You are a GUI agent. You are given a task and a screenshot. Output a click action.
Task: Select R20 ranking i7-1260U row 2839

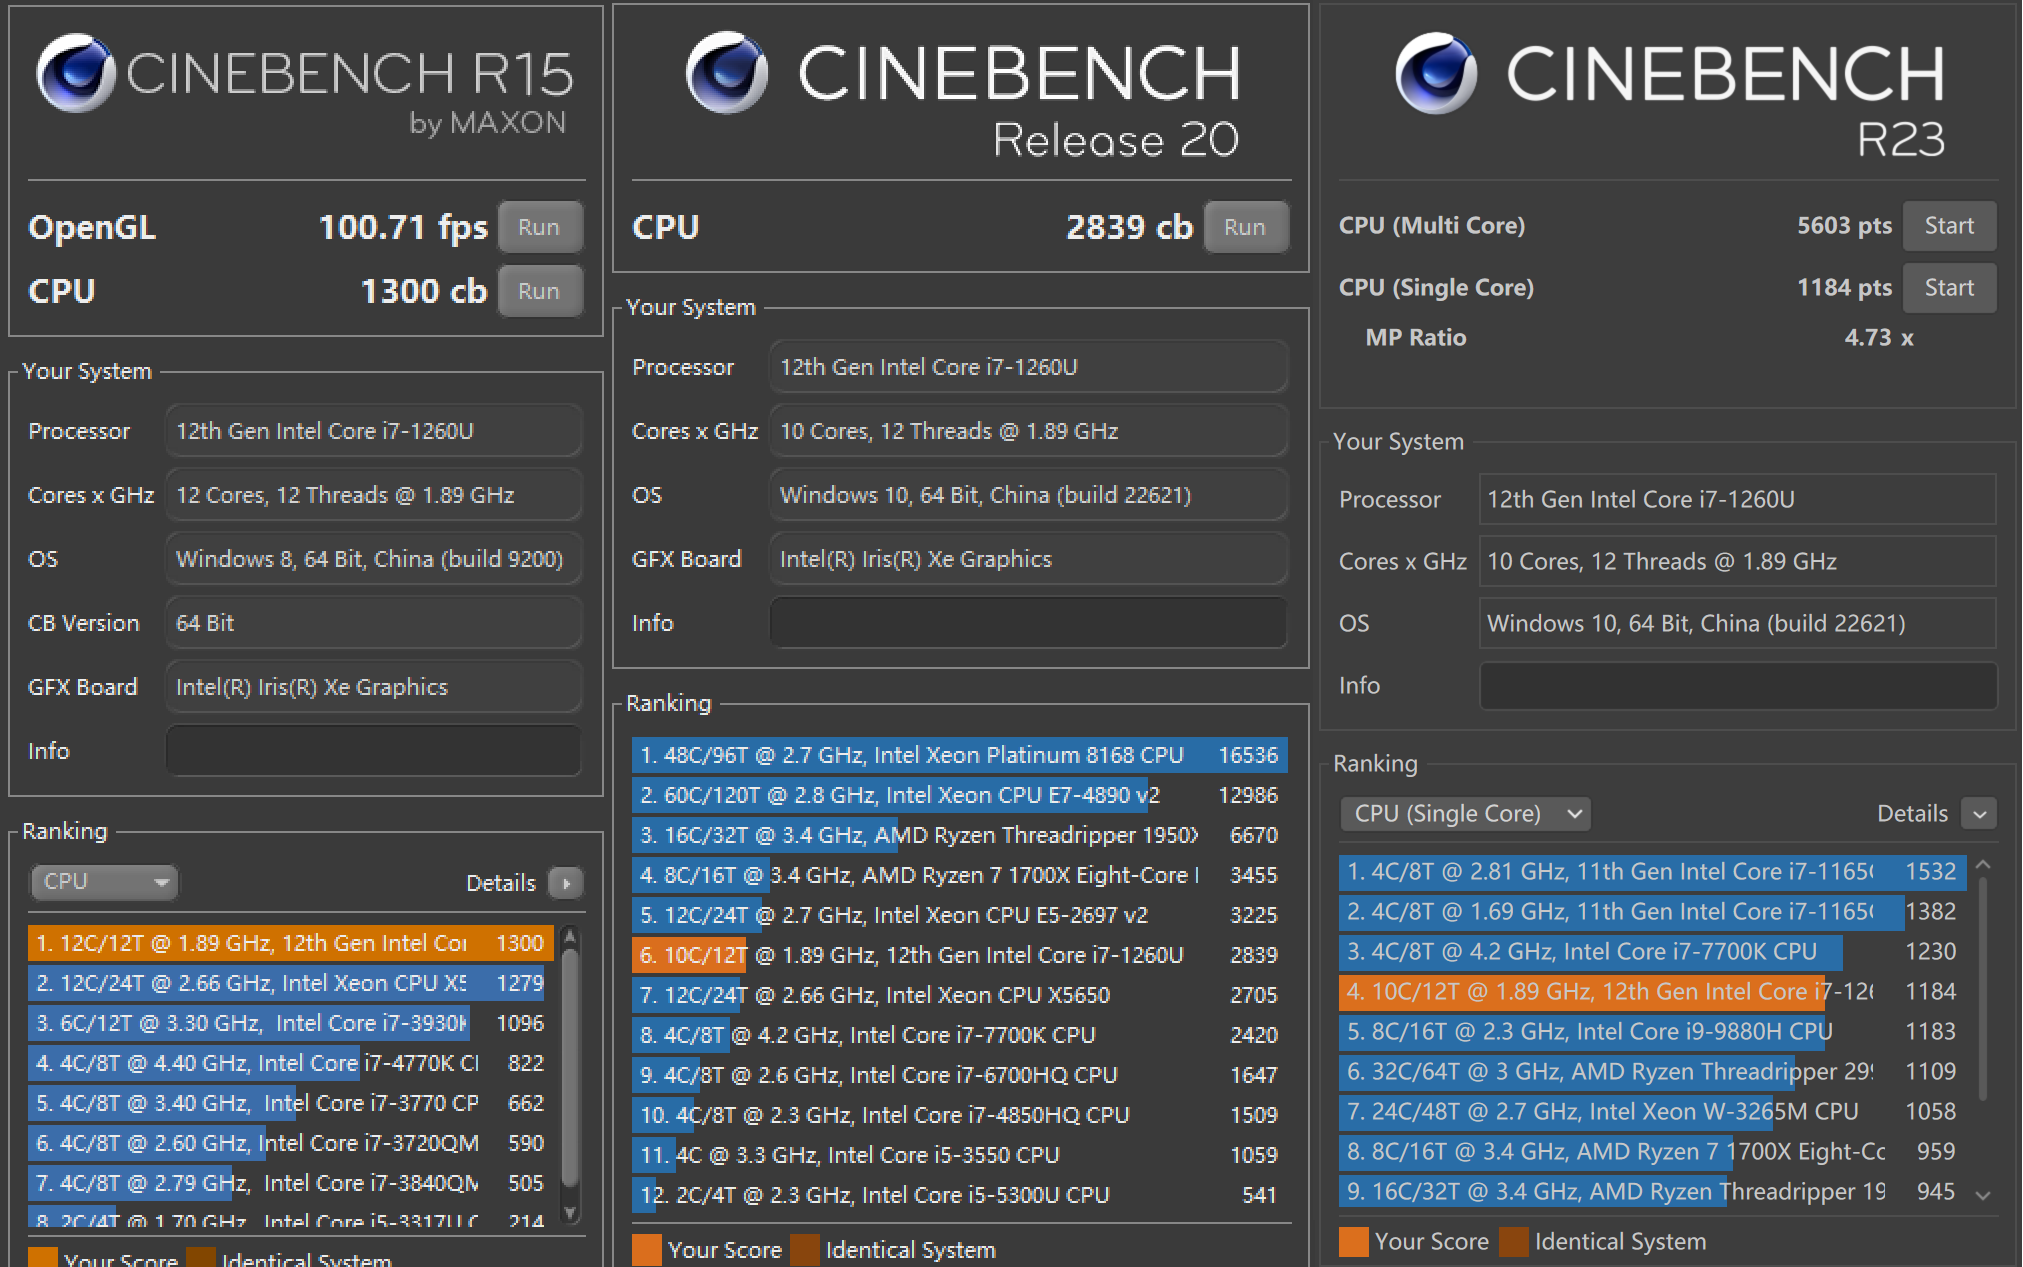[x=959, y=955]
